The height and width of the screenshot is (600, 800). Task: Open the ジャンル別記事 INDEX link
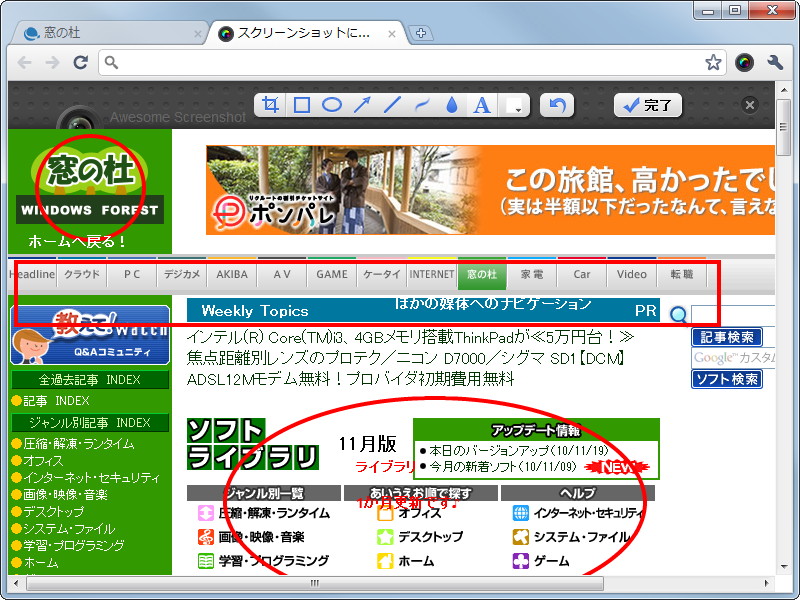90,422
